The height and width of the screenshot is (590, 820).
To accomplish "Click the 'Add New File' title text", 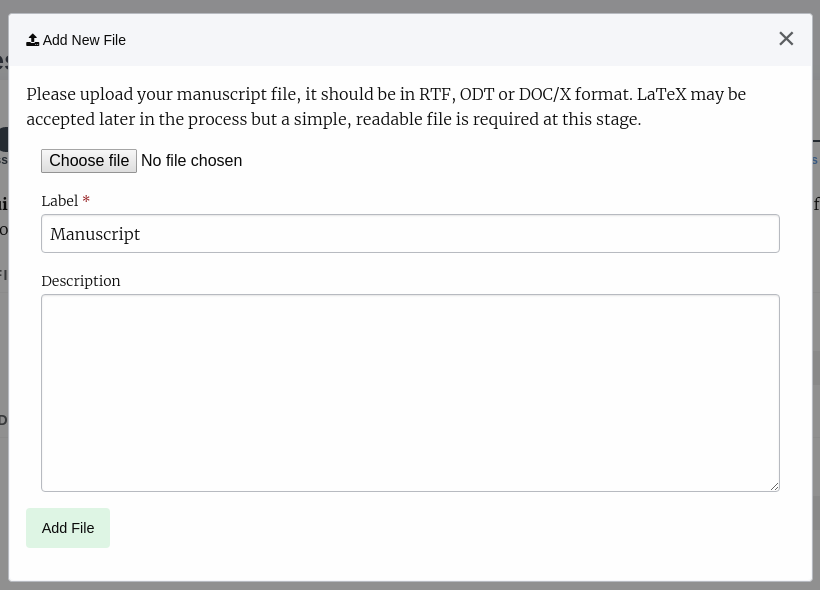I will (84, 40).
